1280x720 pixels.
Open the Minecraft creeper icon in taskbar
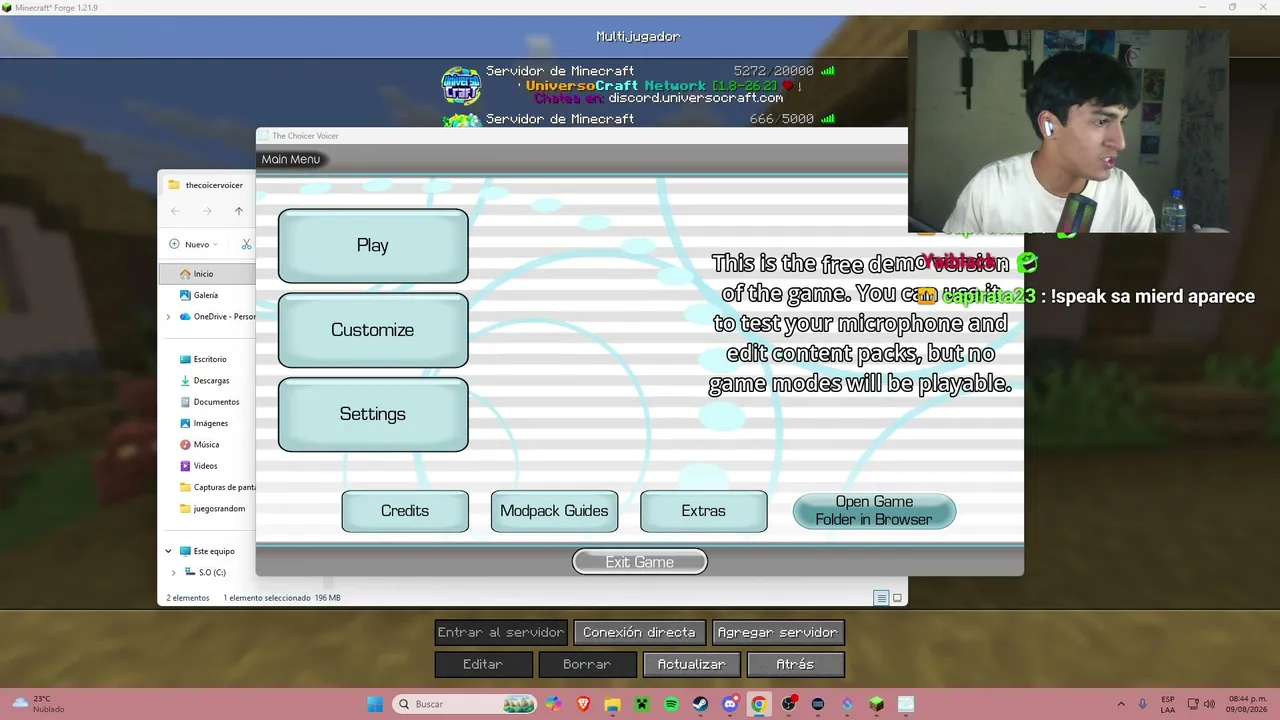click(x=642, y=704)
